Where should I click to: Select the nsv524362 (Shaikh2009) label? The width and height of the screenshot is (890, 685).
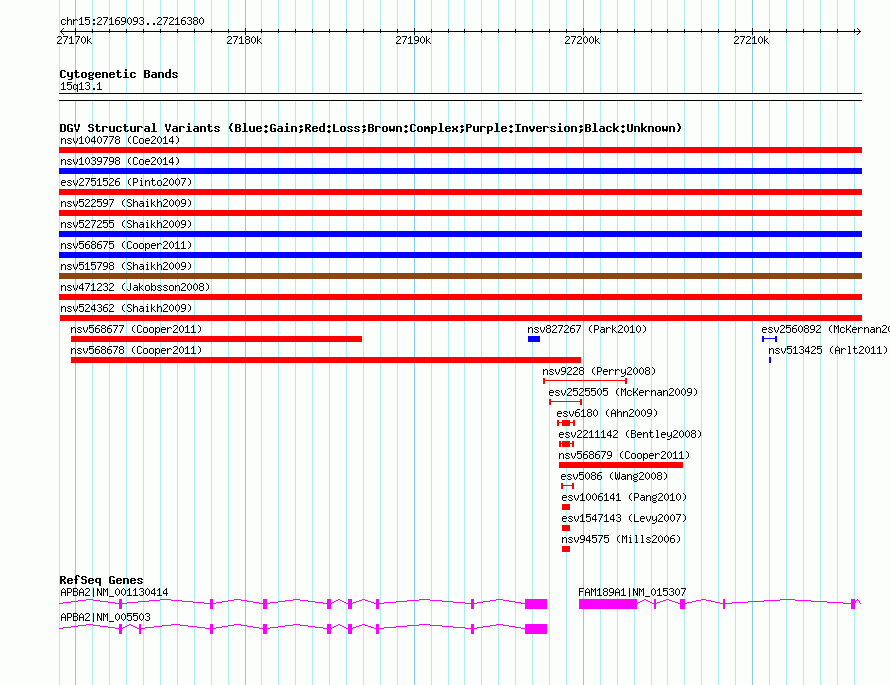[x=126, y=308]
